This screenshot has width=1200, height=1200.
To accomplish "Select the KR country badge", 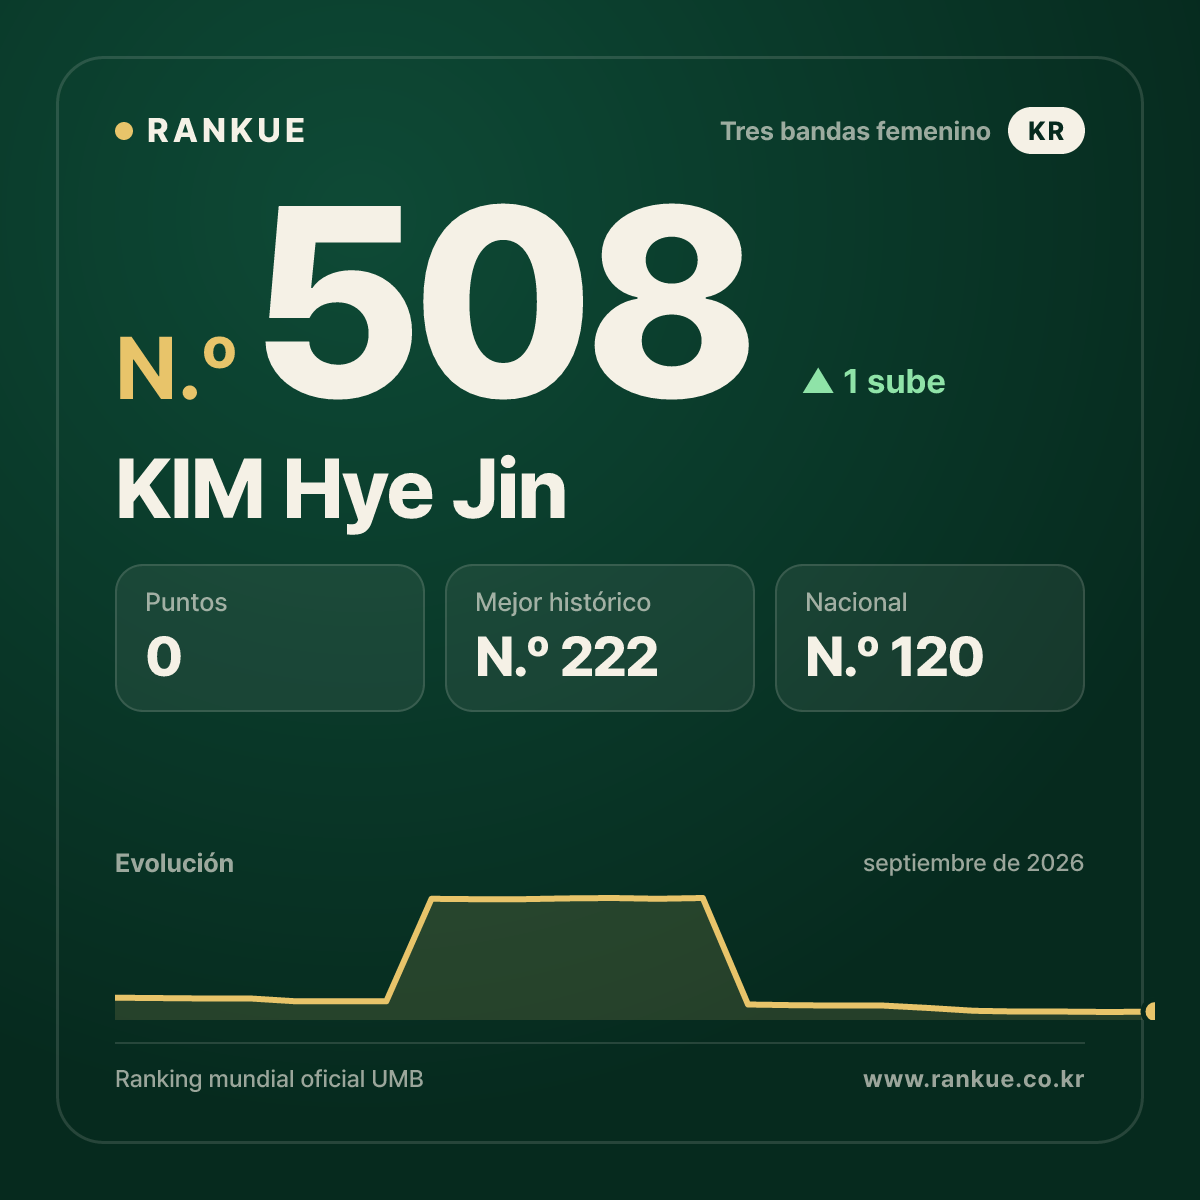I will pyautogui.click(x=1046, y=131).
